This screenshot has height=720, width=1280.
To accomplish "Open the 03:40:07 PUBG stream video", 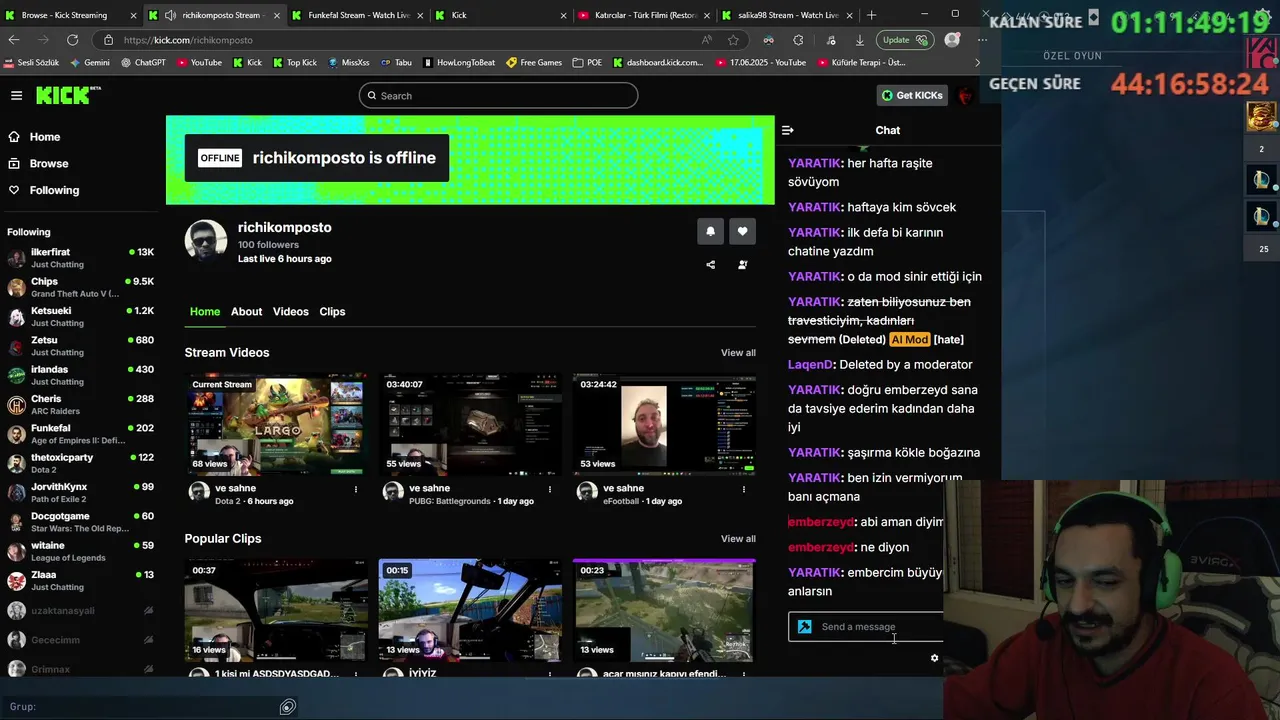I will pos(470,424).
